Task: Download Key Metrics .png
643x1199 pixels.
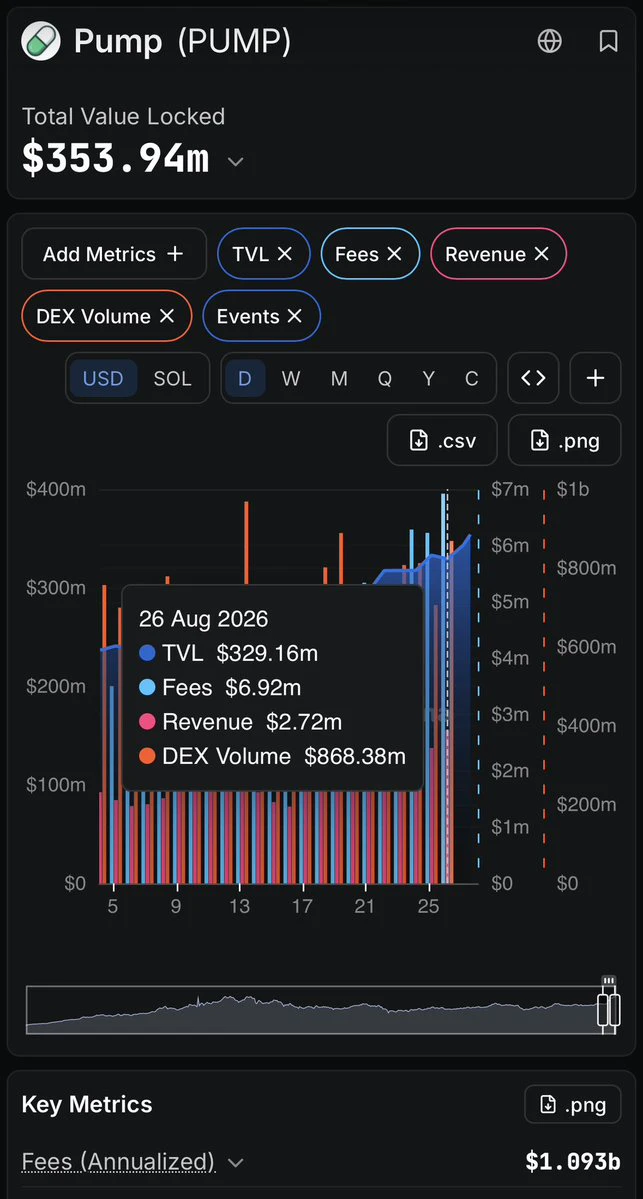Action: point(573,1104)
